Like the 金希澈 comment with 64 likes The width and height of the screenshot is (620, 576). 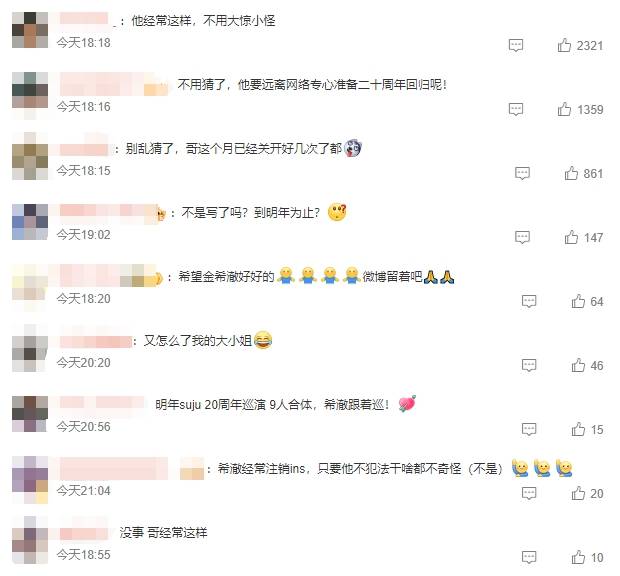click(578, 301)
